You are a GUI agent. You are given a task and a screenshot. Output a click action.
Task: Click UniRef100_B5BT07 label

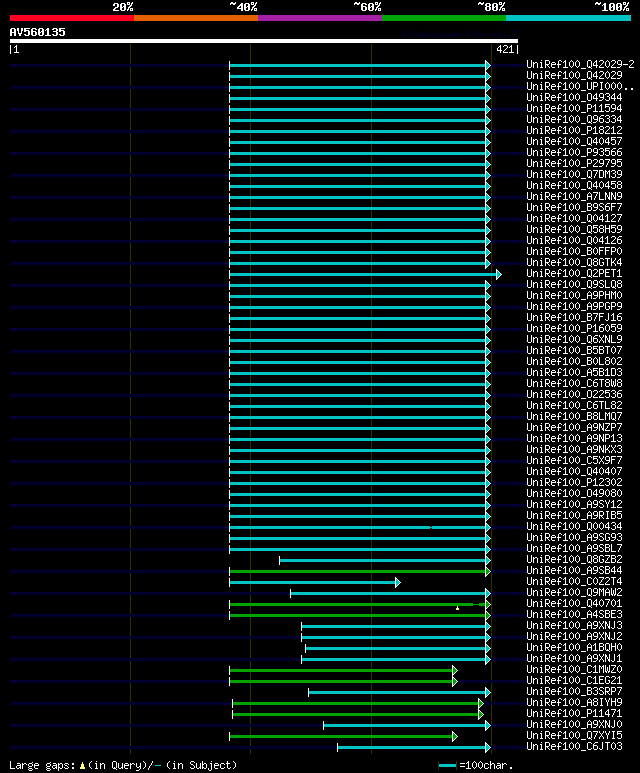[574, 351]
